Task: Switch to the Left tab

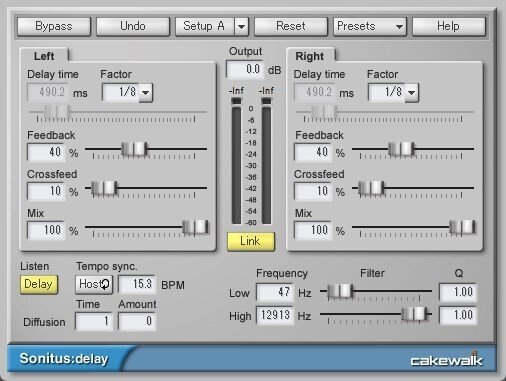Action: pyautogui.click(x=44, y=56)
